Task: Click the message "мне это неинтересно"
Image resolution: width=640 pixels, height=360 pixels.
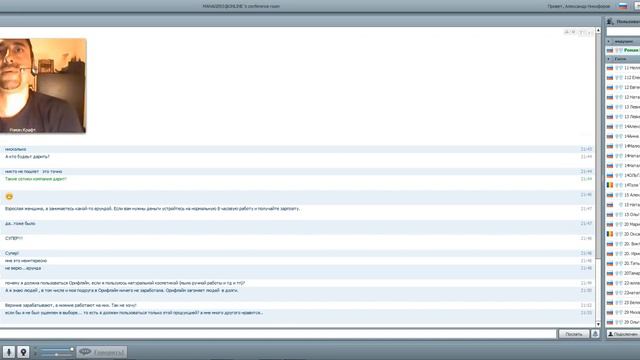Action: point(26,261)
